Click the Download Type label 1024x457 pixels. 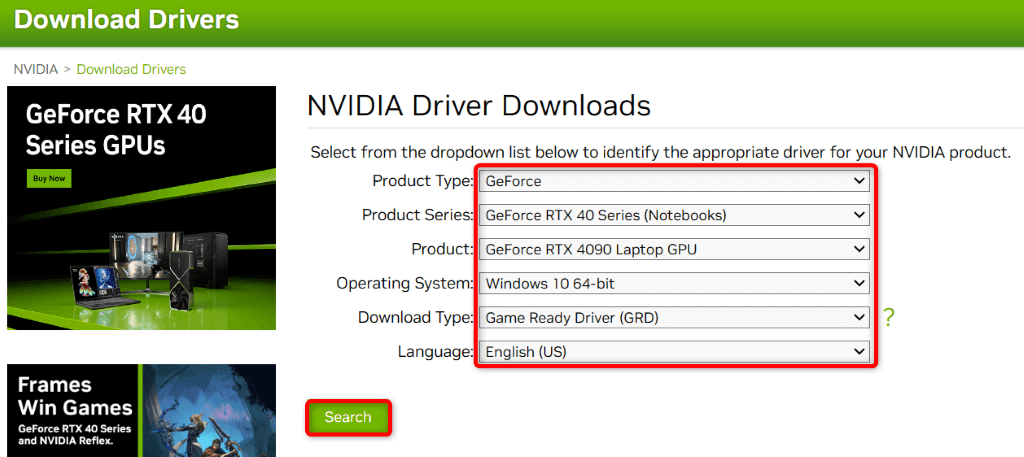[x=415, y=318]
